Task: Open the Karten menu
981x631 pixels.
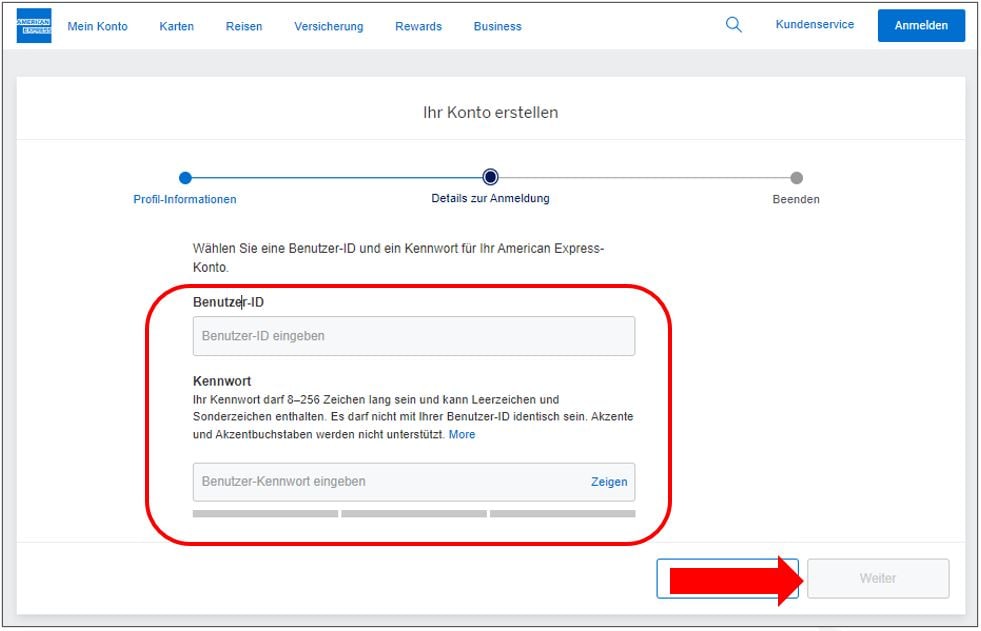Action: (177, 26)
